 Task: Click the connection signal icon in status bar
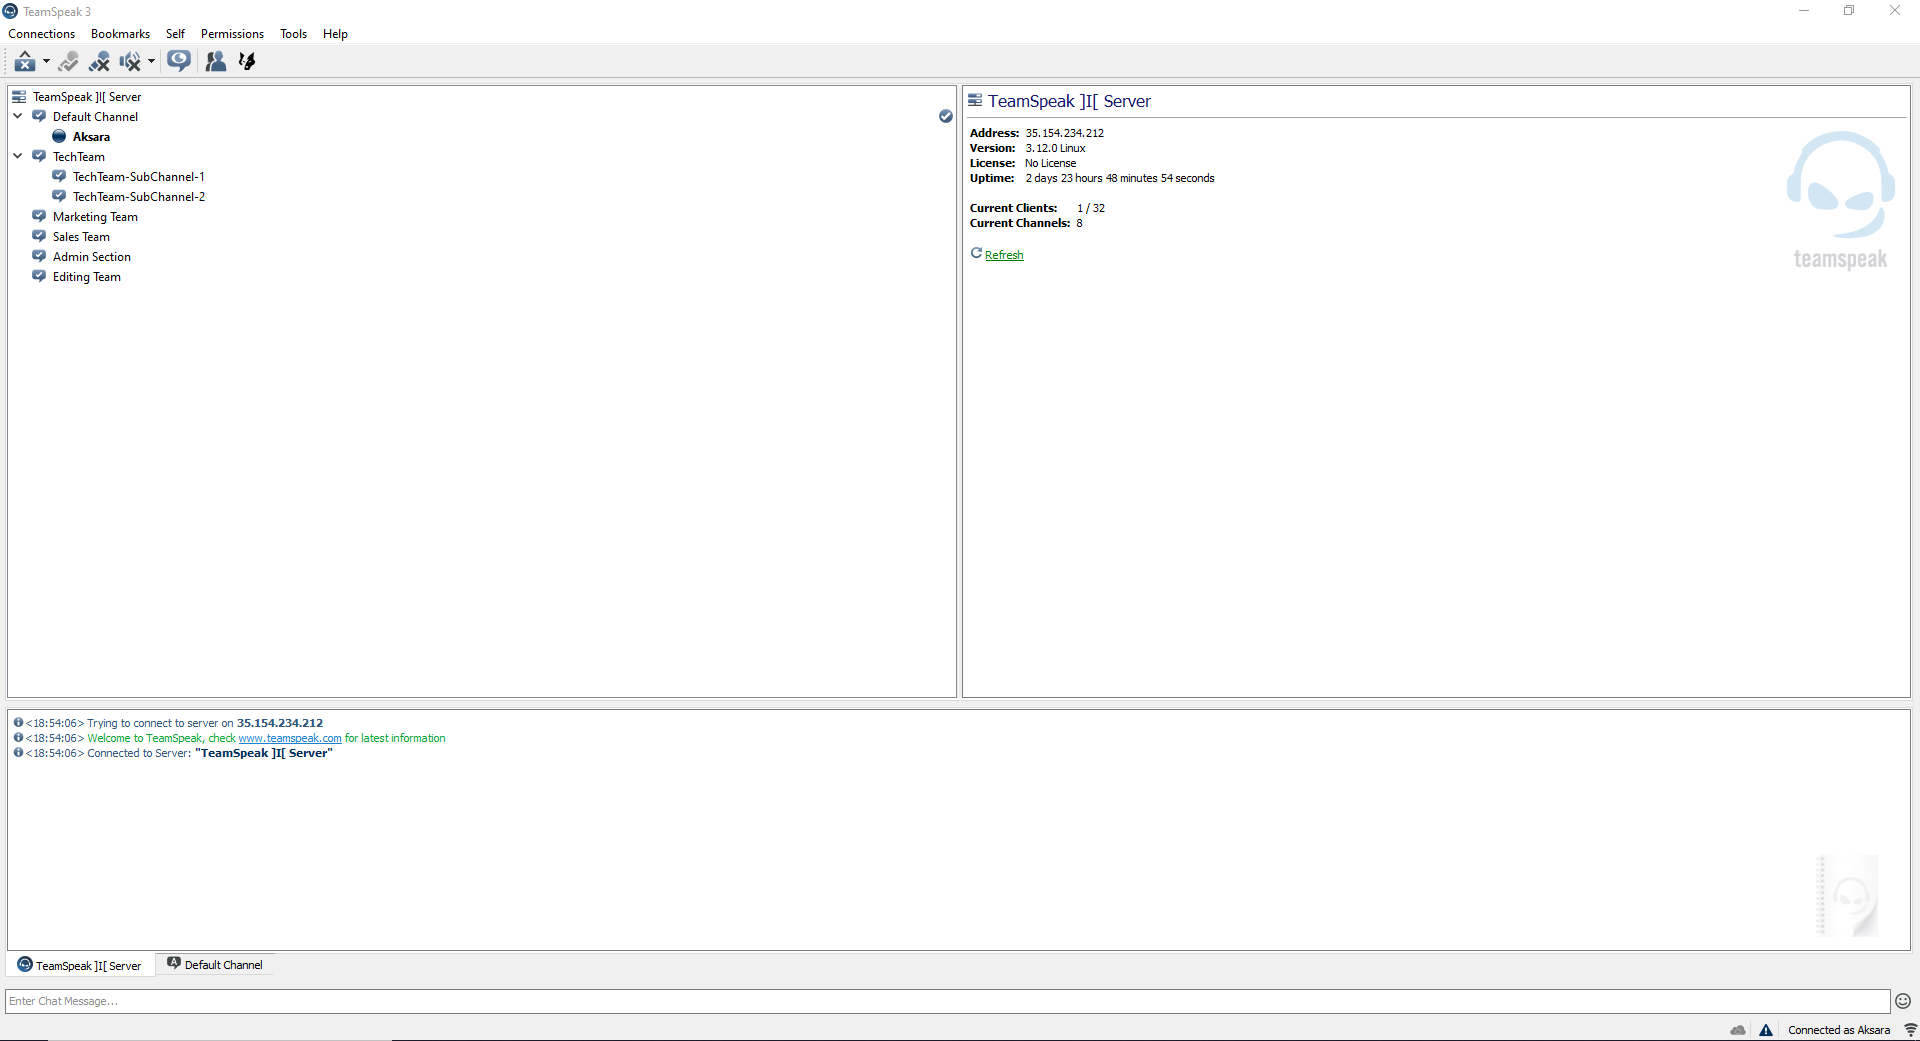[x=1910, y=1030]
